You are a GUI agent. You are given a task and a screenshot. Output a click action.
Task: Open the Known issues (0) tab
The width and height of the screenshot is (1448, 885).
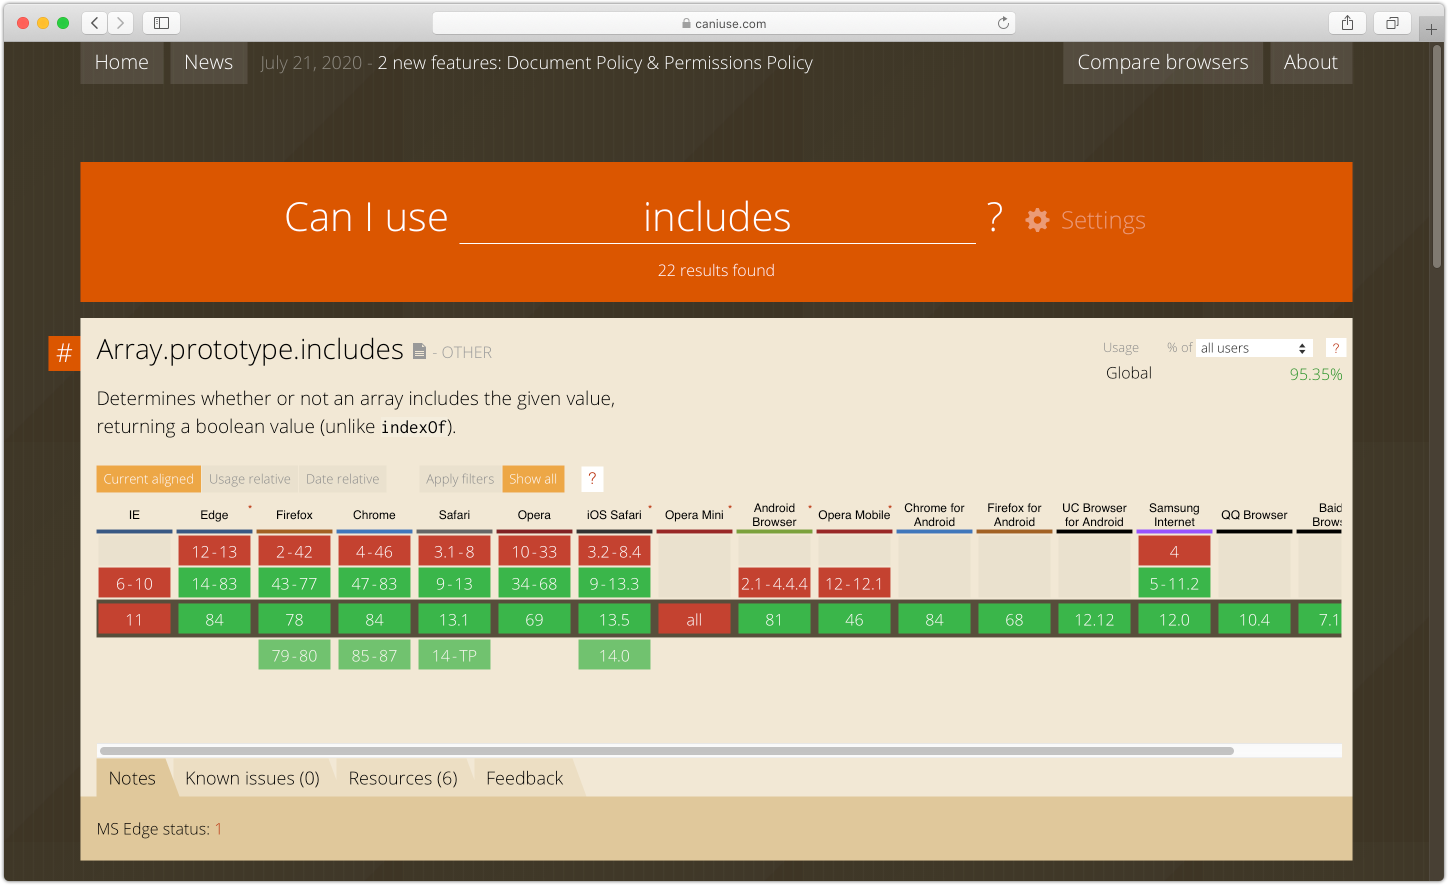[x=252, y=778]
